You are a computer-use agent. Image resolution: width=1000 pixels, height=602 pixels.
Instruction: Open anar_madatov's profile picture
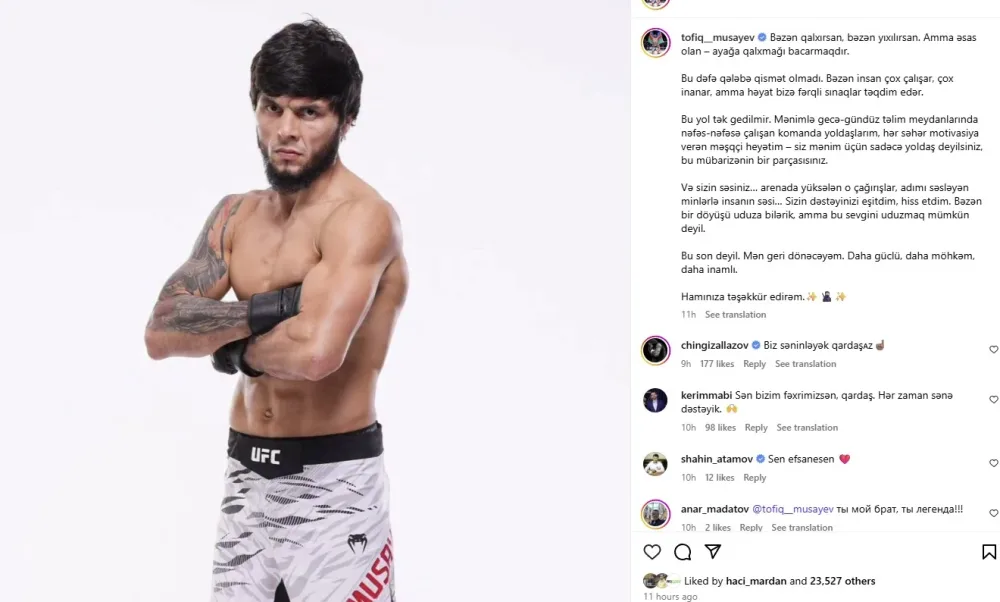click(655, 514)
